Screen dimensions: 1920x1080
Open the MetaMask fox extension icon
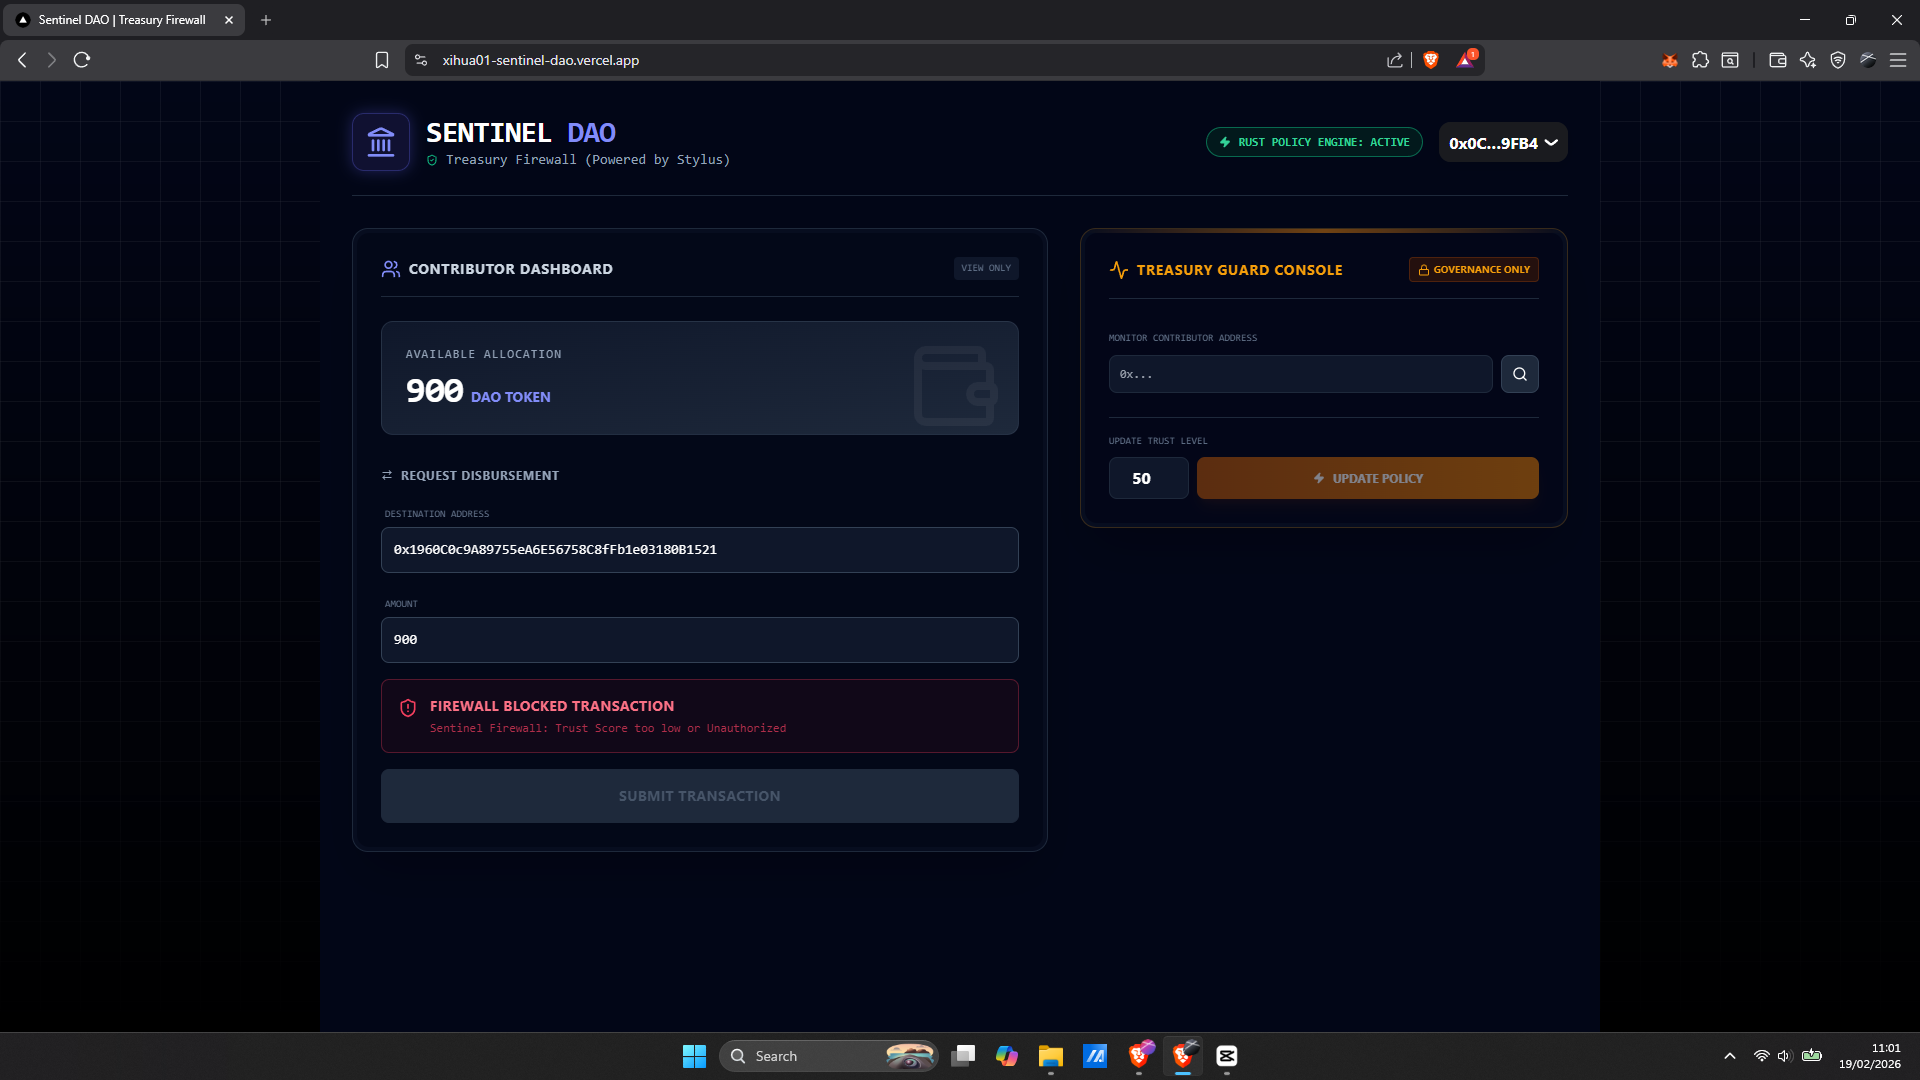click(x=1669, y=60)
